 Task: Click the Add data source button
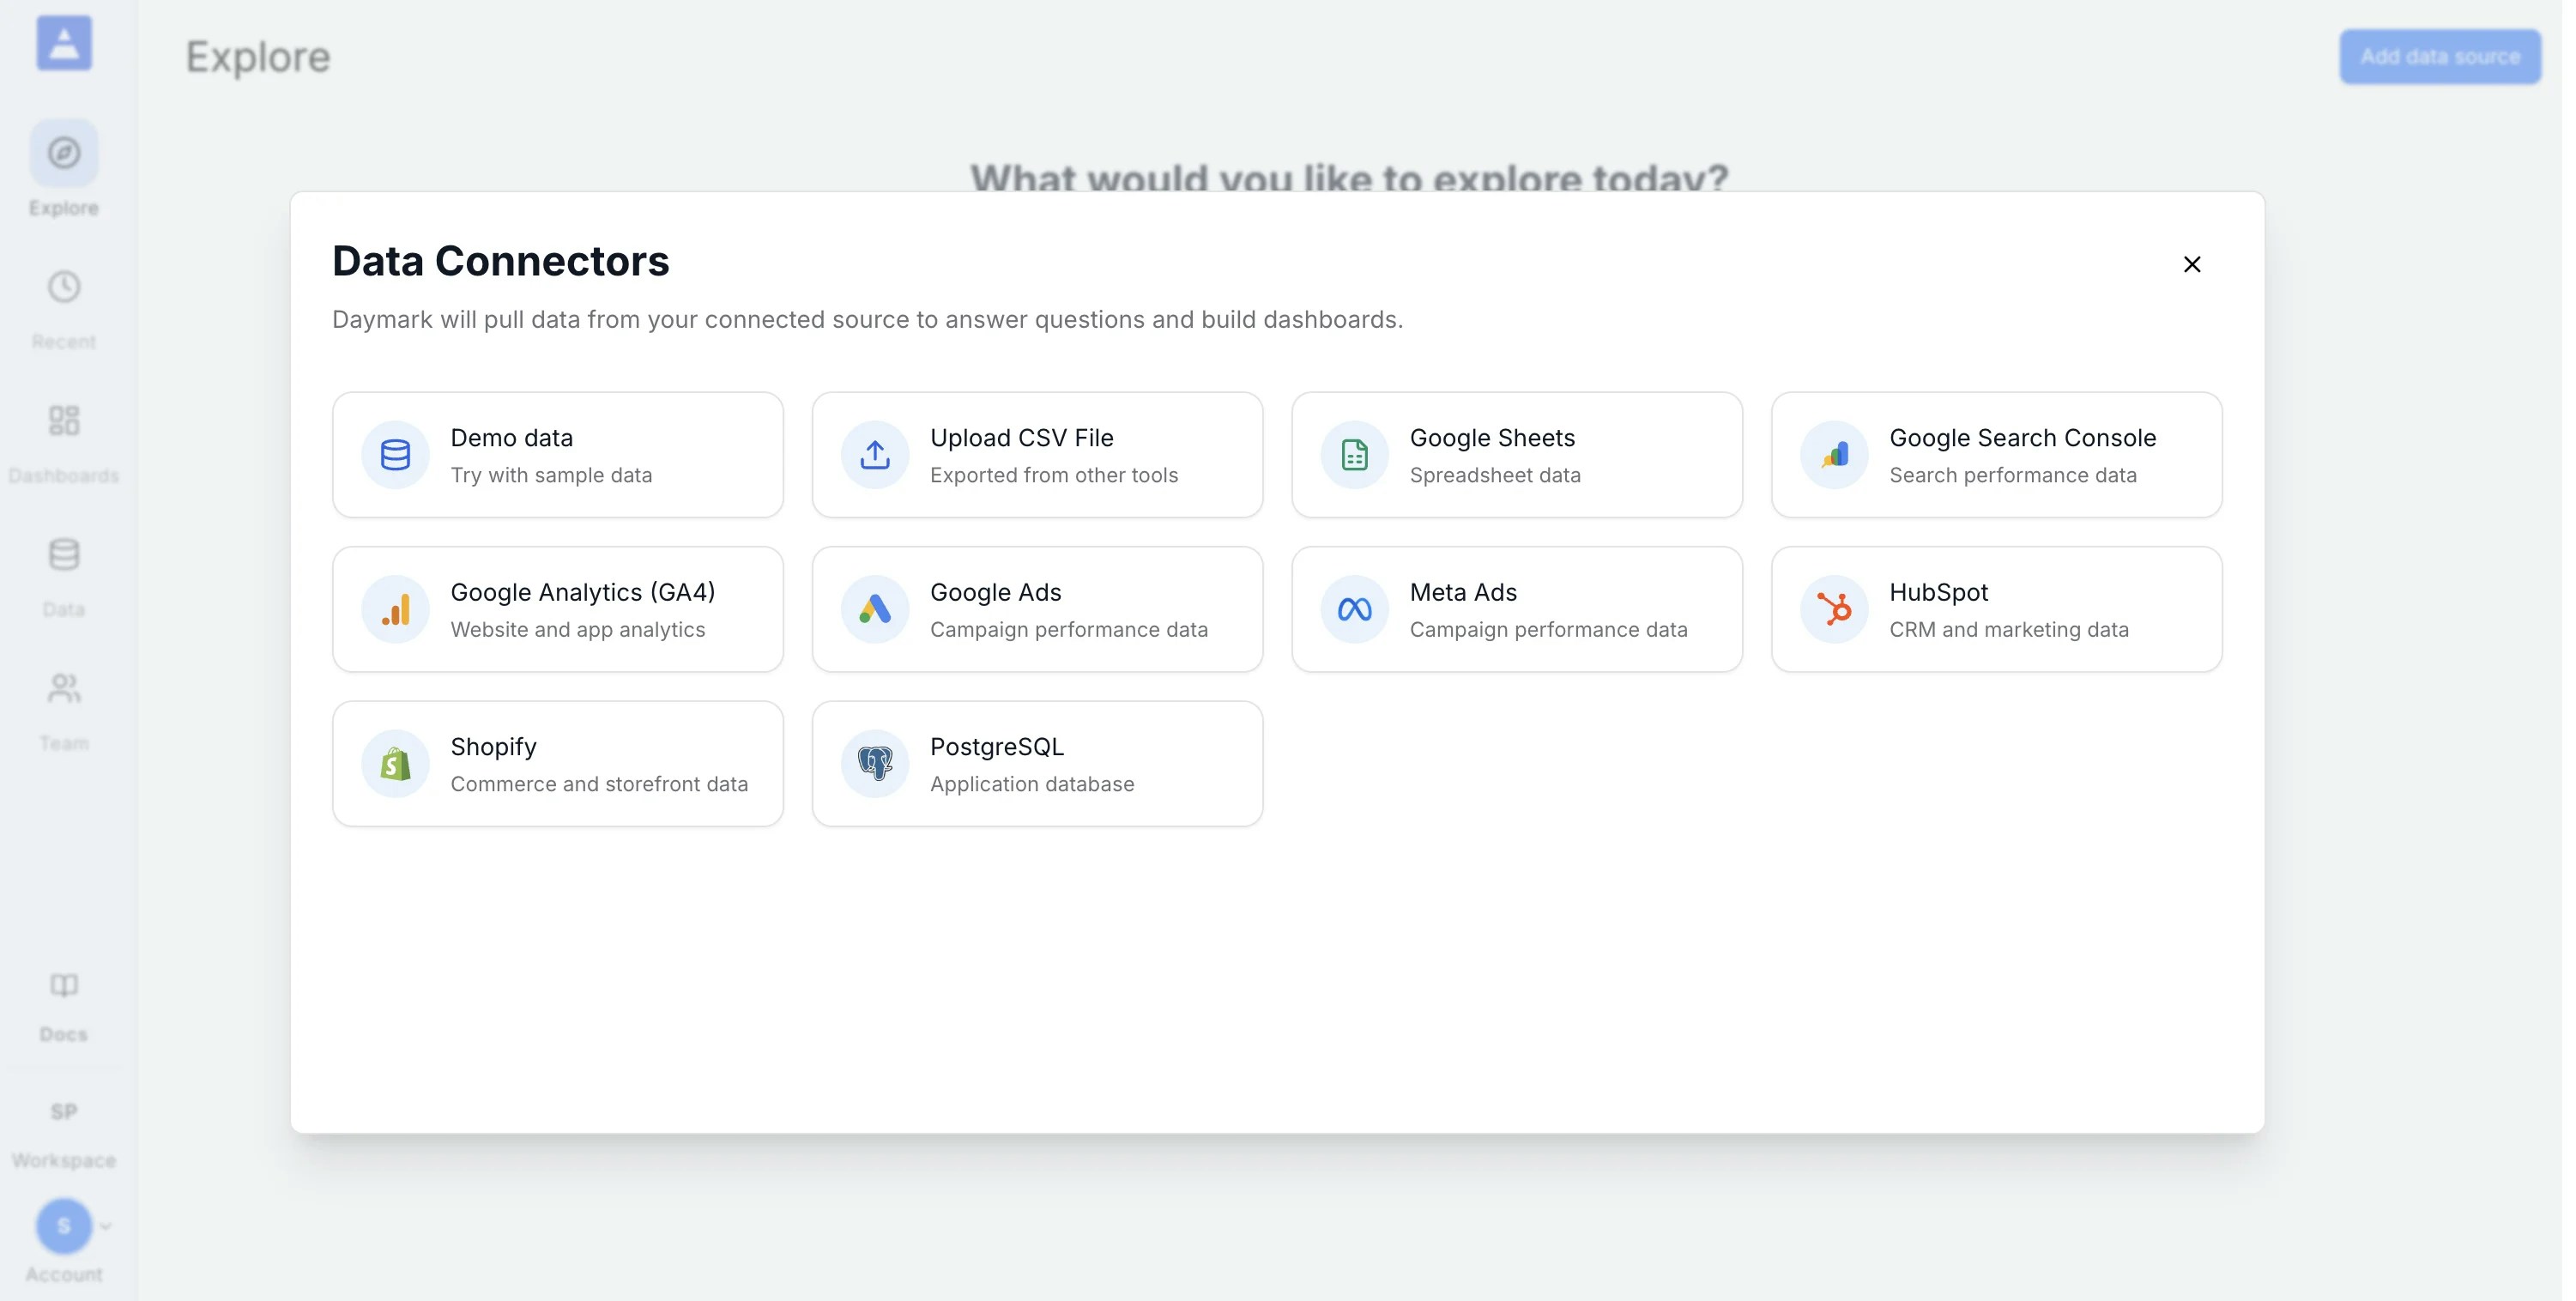point(2440,56)
